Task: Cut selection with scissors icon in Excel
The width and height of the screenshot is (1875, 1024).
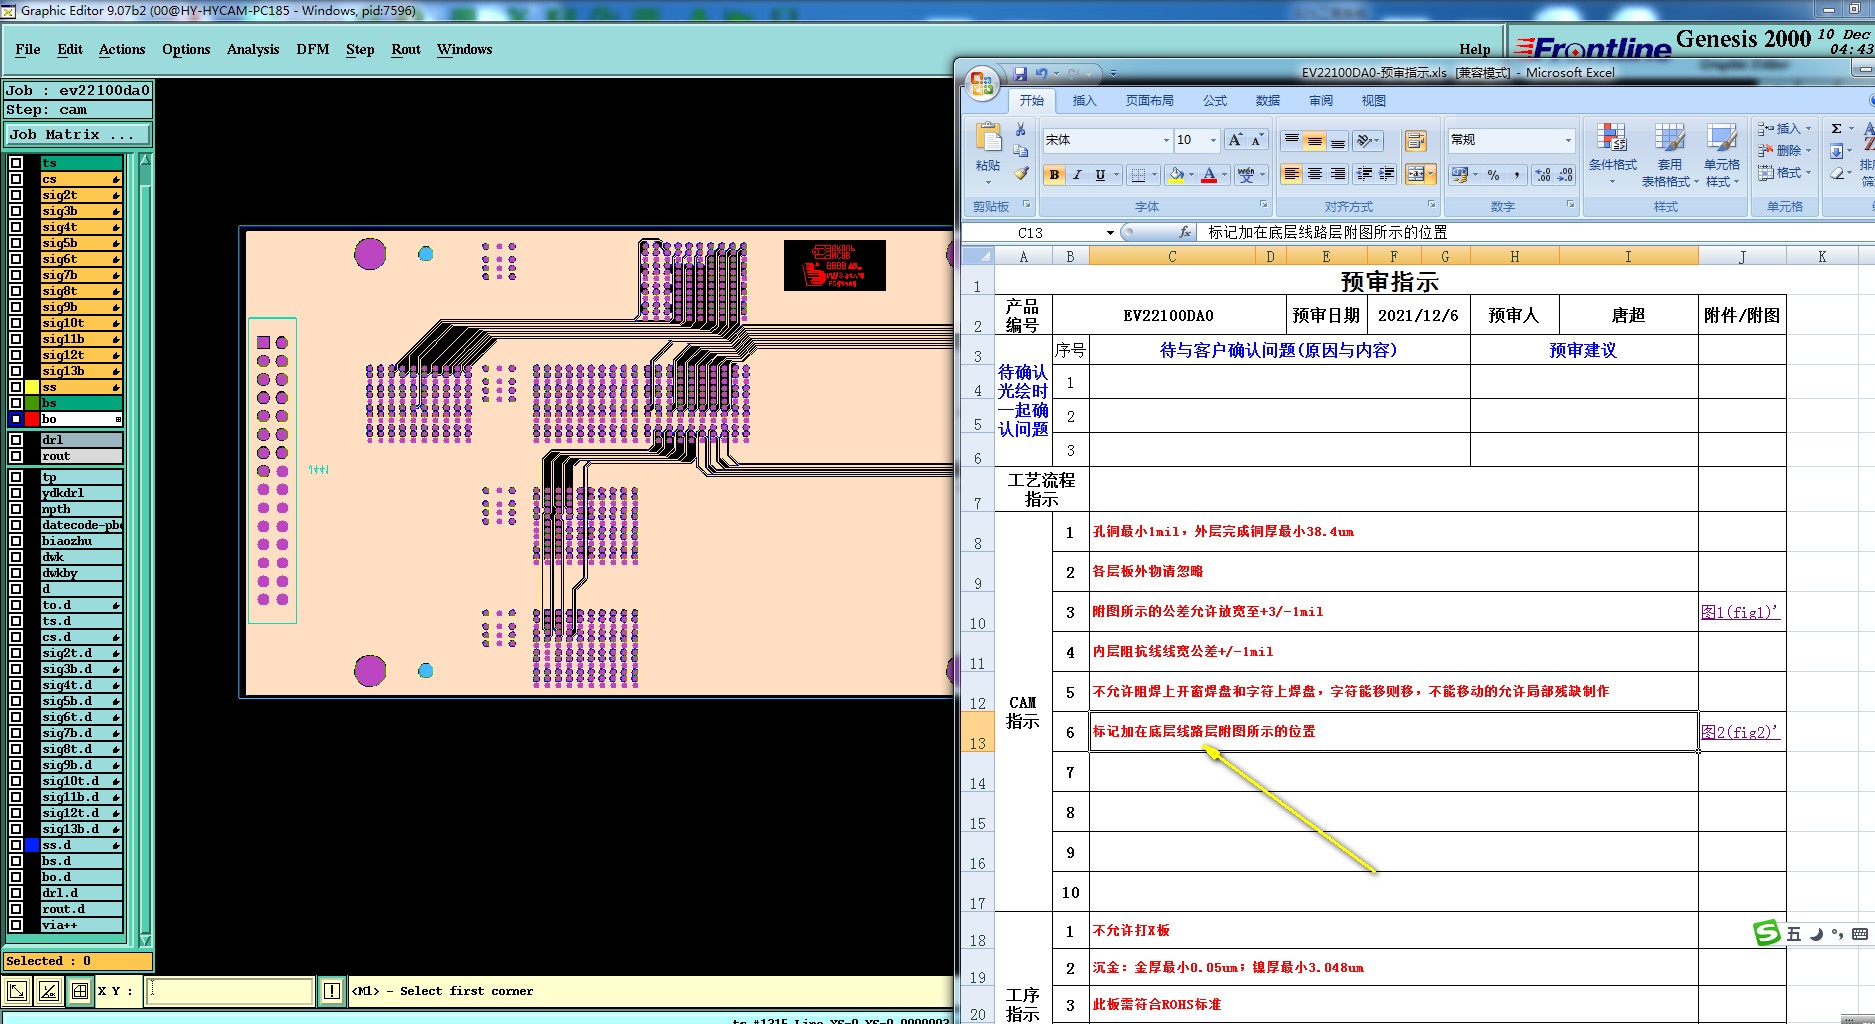Action: click(x=1021, y=130)
